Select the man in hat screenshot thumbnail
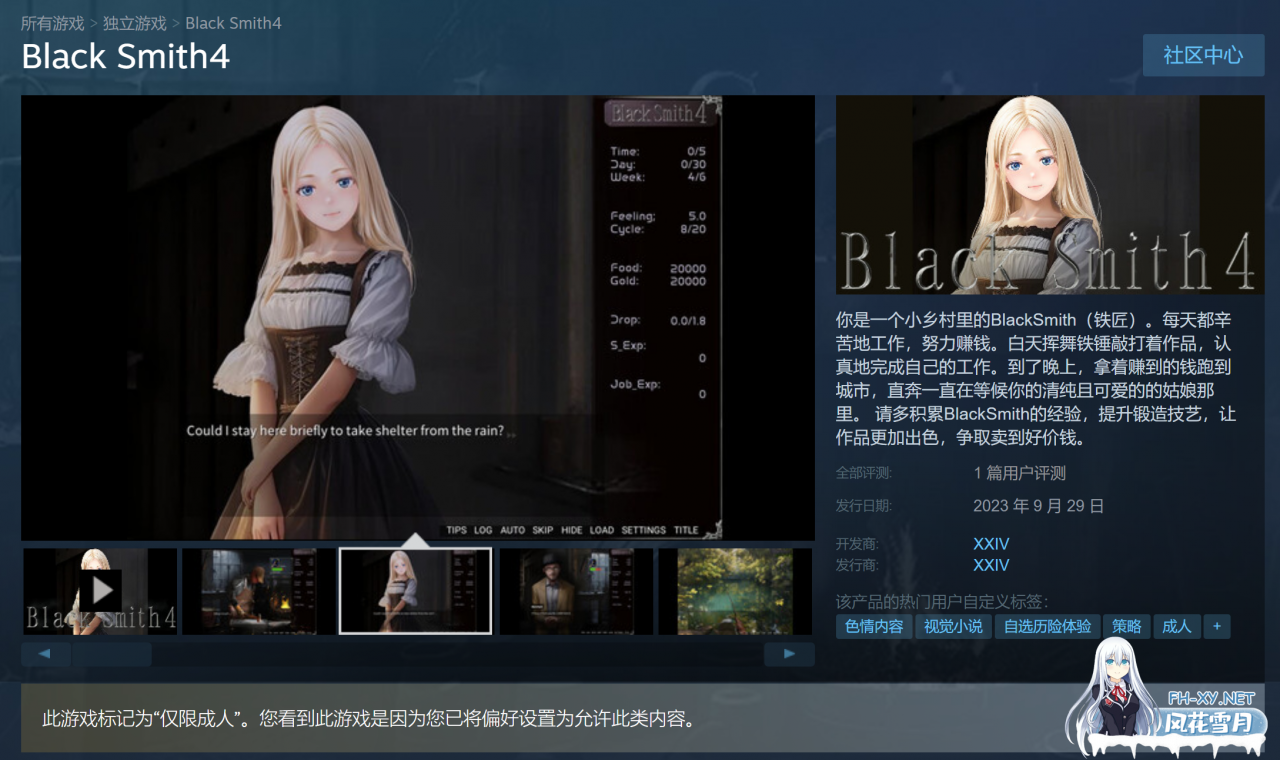The height and width of the screenshot is (760, 1280). [576, 591]
